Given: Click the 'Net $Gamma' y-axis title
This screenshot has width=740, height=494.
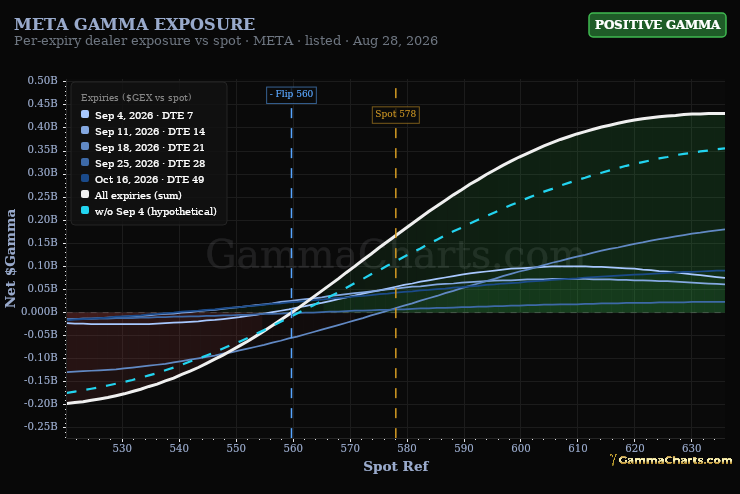Looking at the screenshot, I should tap(10, 259).
